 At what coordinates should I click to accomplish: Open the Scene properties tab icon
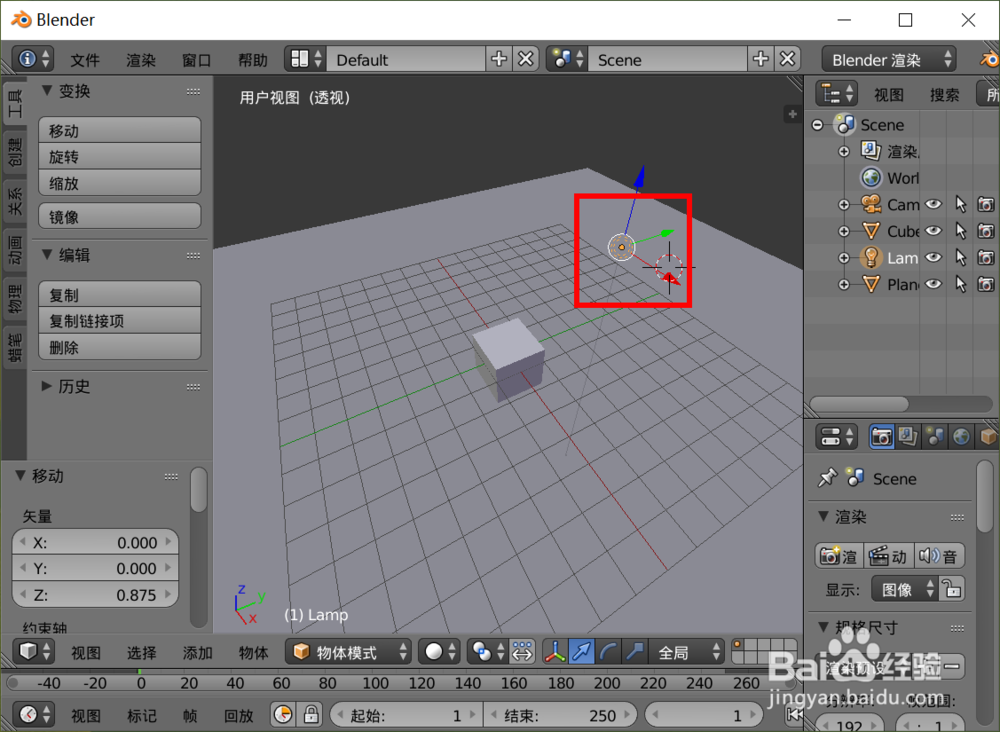click(x=935, y=437)
